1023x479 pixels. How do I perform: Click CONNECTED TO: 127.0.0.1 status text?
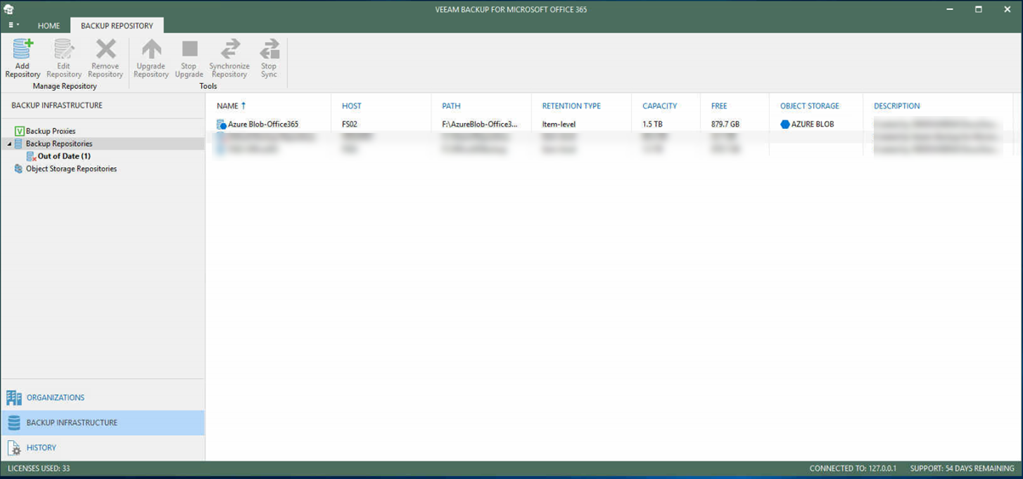click(853, 469)
